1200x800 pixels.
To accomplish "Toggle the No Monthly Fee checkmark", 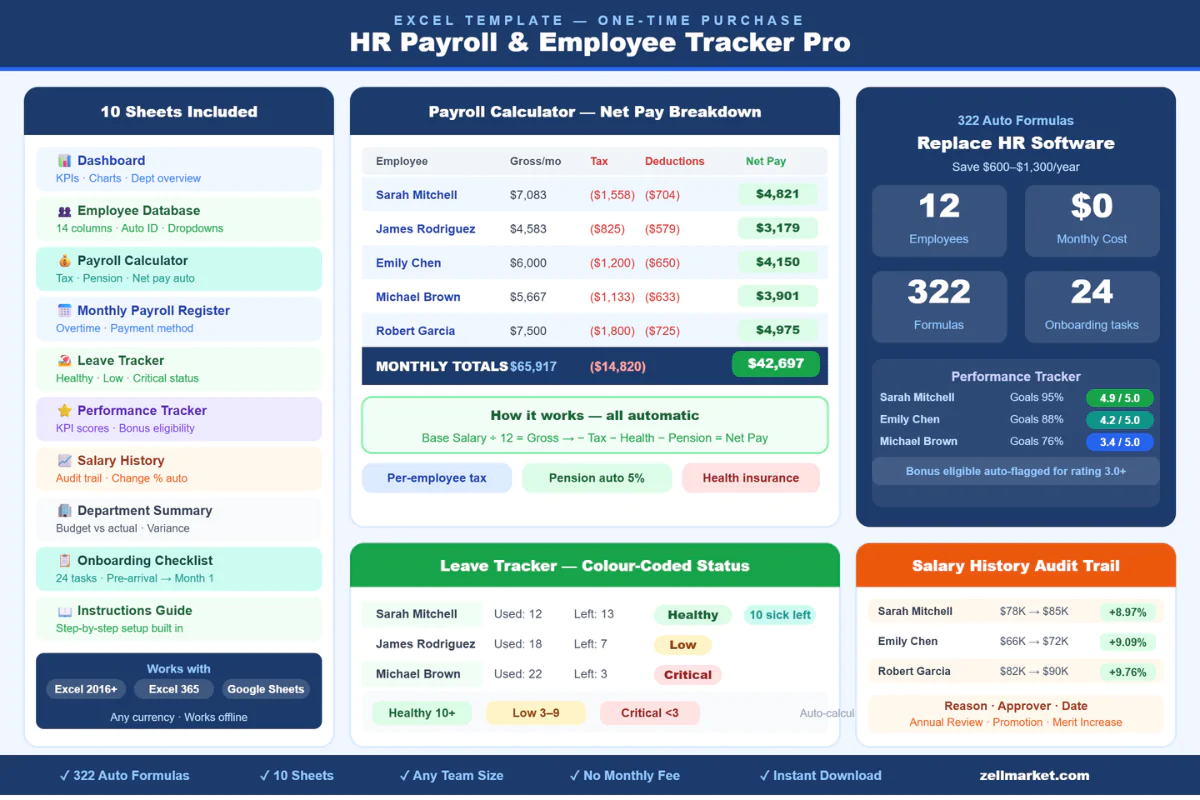I will pyautogui.click(x=573, y=775).
